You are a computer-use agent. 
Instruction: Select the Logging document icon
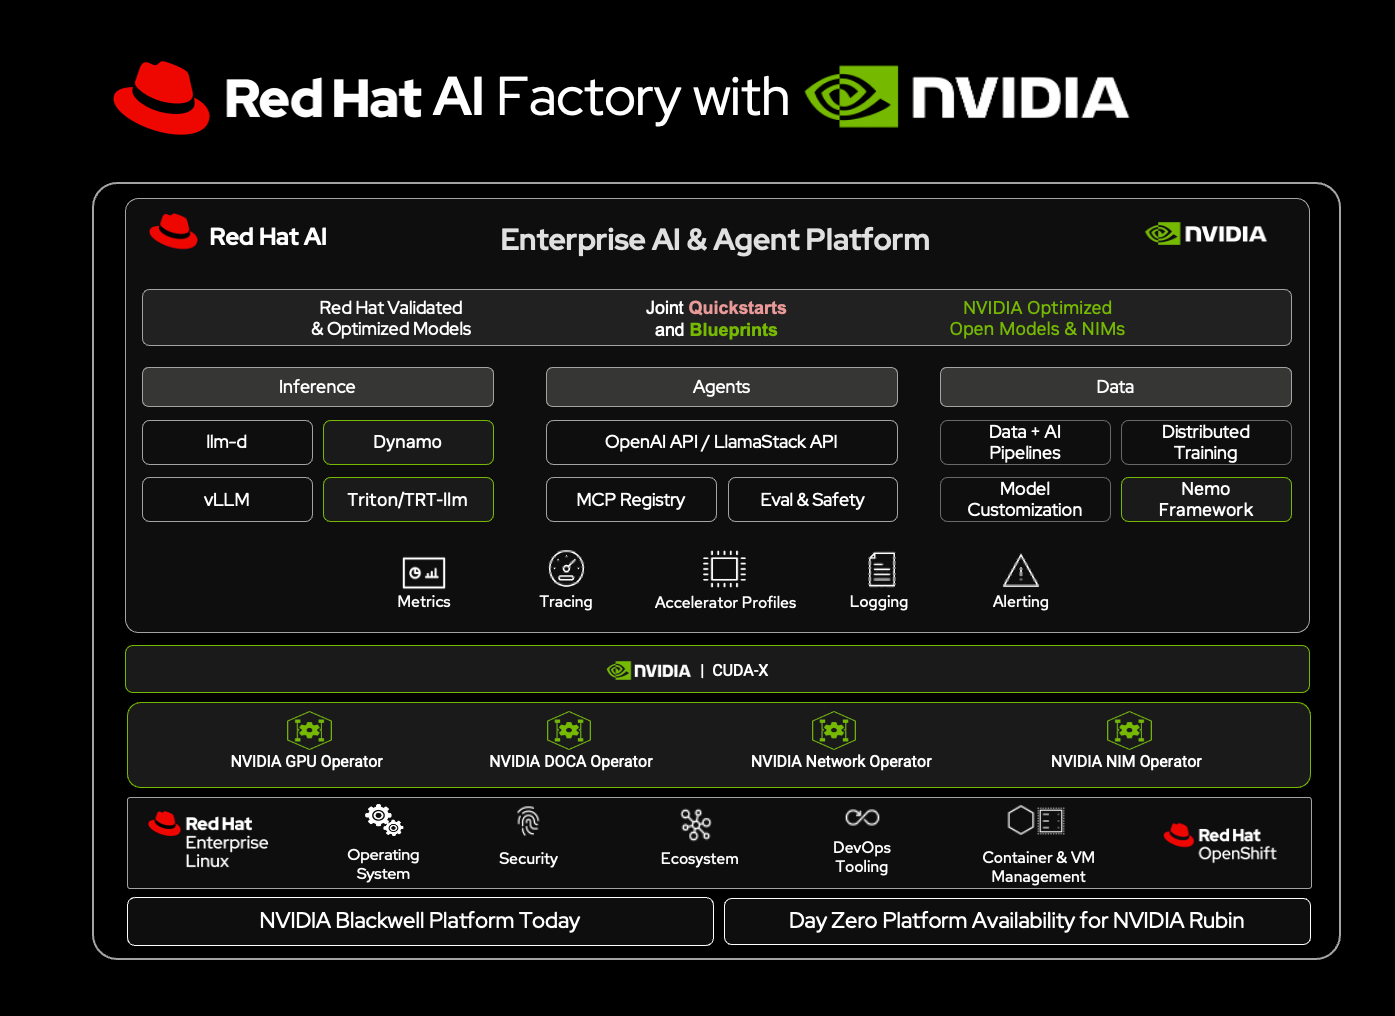(879, 571)
